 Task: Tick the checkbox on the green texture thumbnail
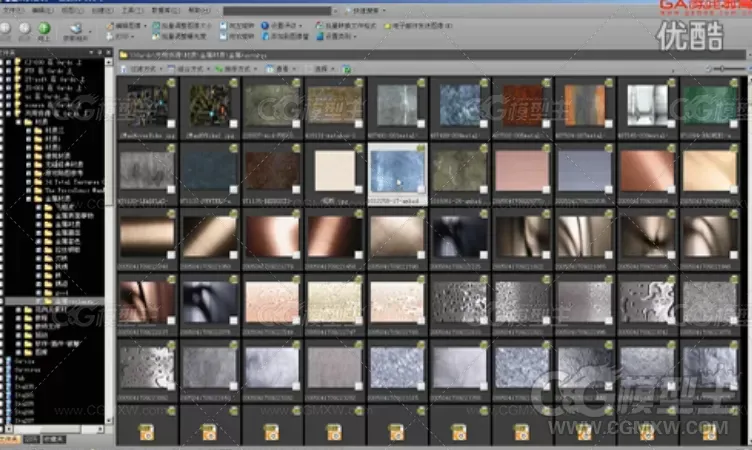click(733, 124)
